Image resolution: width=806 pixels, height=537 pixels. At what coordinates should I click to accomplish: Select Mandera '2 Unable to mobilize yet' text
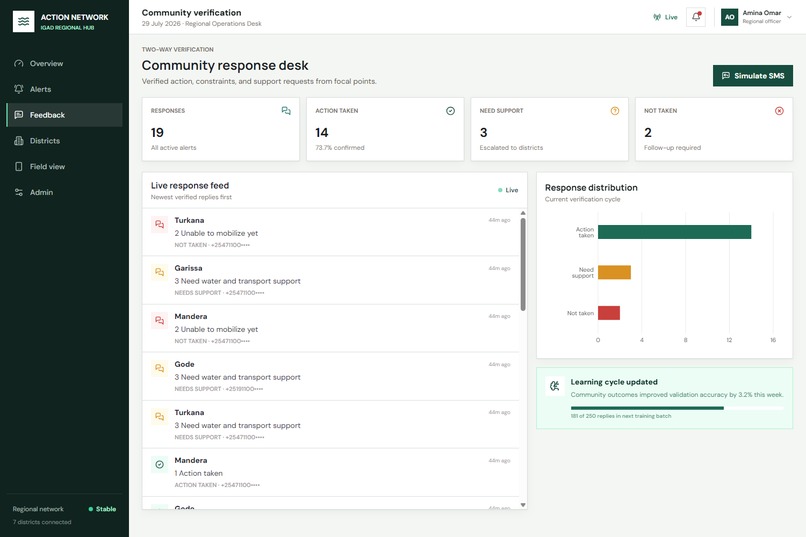tap(216, 329)
